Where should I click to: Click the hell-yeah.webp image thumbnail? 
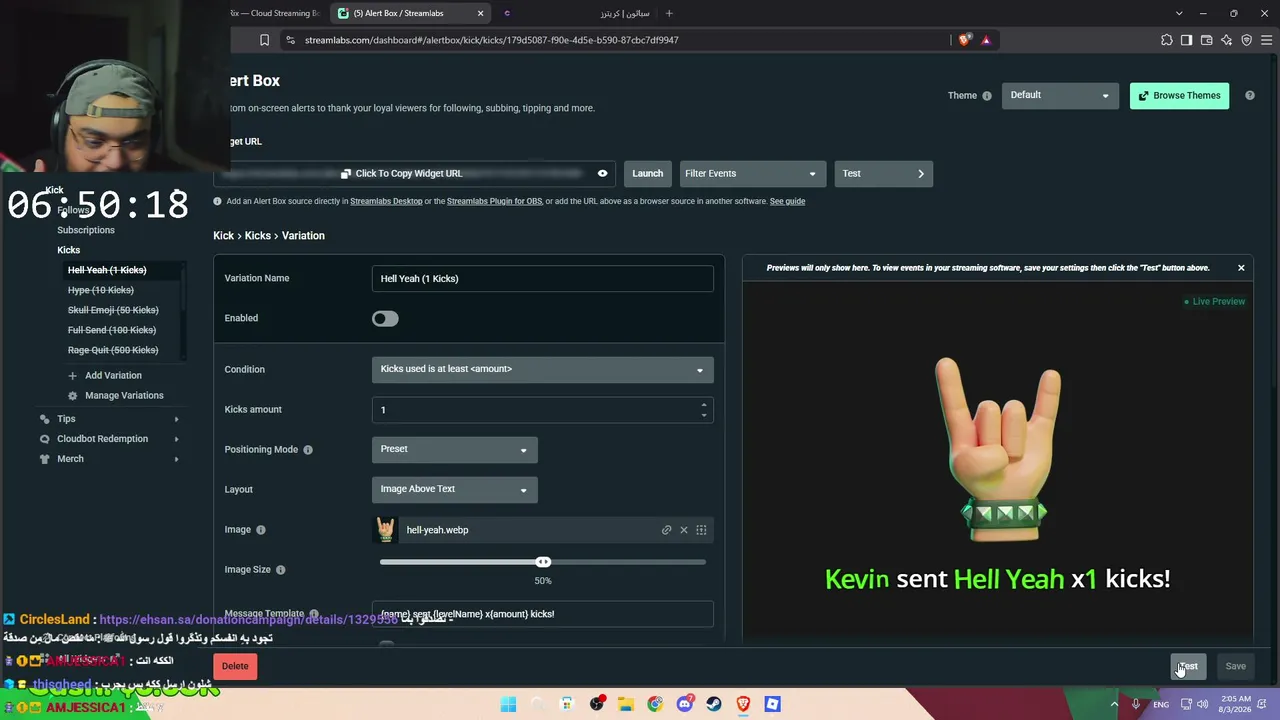click(386, 530)
